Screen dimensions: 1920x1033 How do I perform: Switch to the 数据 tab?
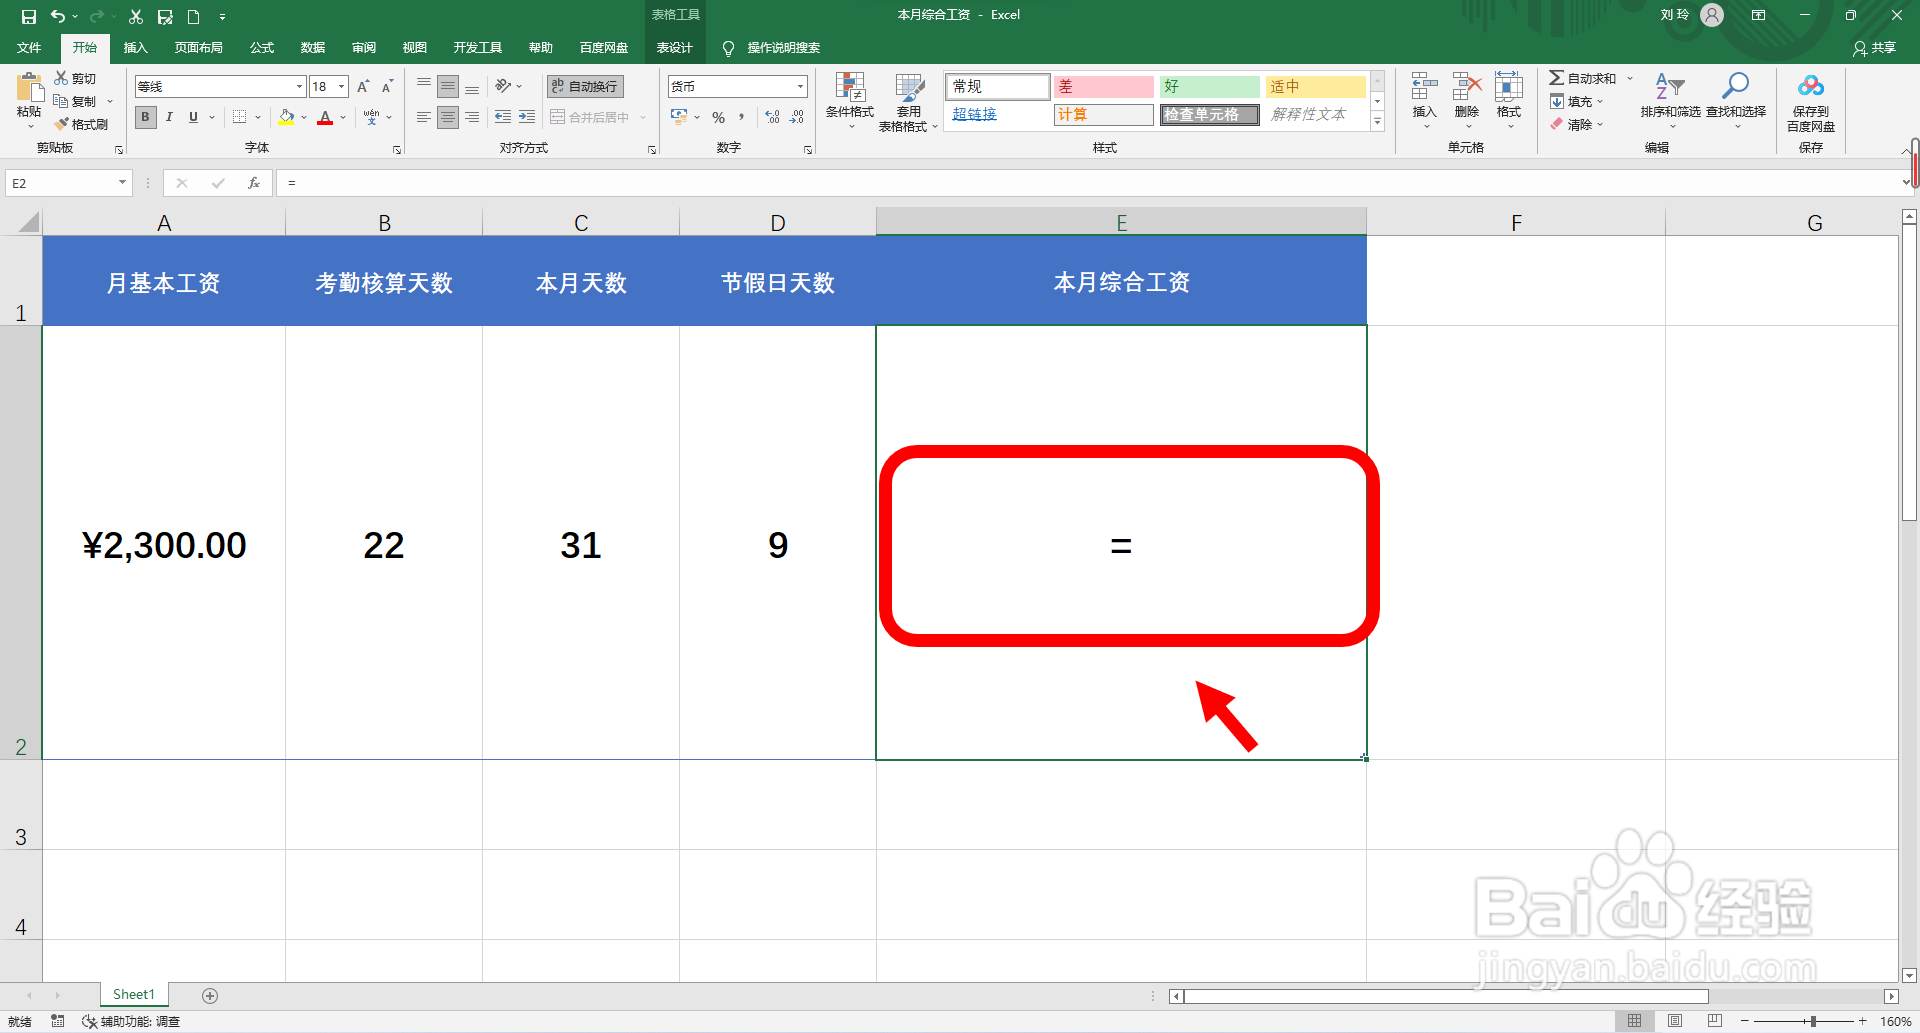click(313, 47)
